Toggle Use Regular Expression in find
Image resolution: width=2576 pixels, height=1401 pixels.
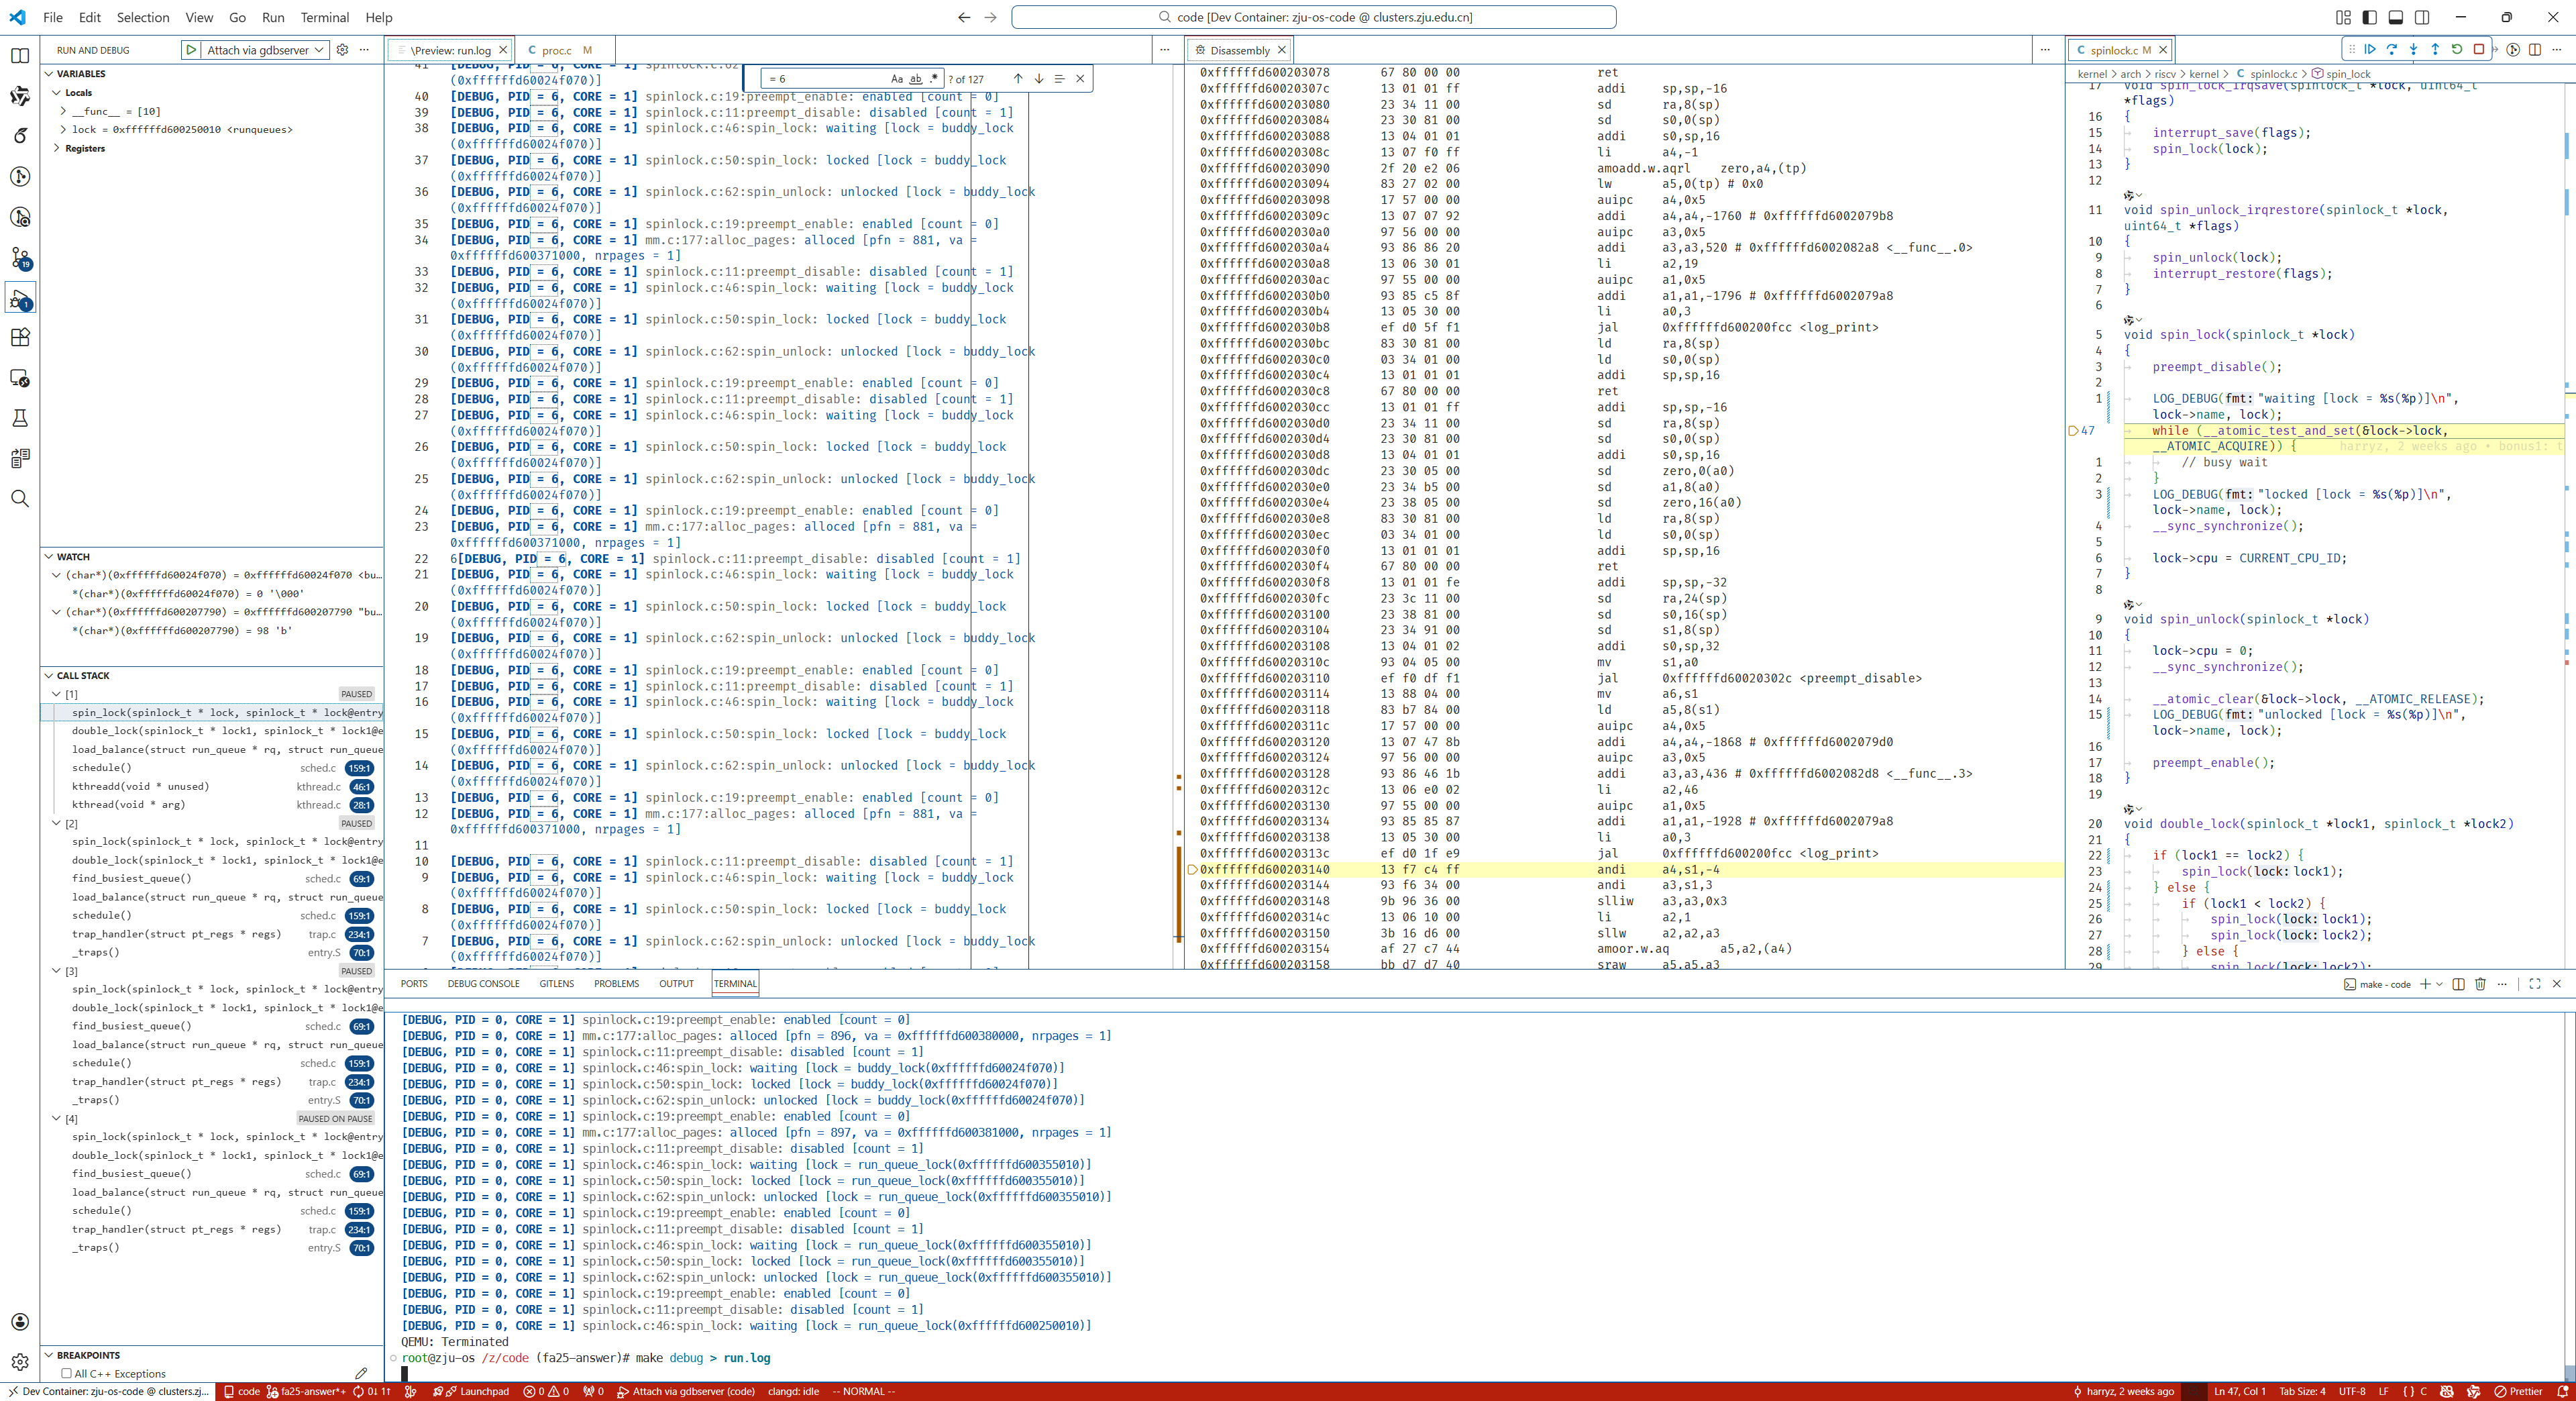[x=934, y=79]
